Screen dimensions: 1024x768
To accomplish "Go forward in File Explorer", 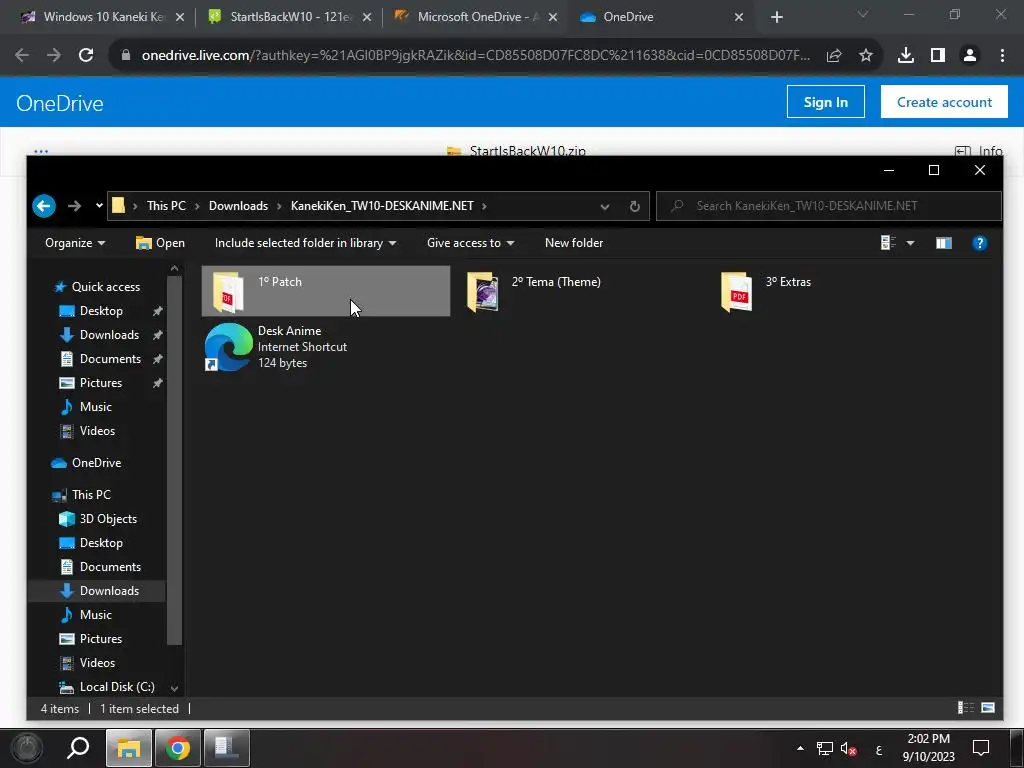I will pyautogui.click(x=74, y=206).
